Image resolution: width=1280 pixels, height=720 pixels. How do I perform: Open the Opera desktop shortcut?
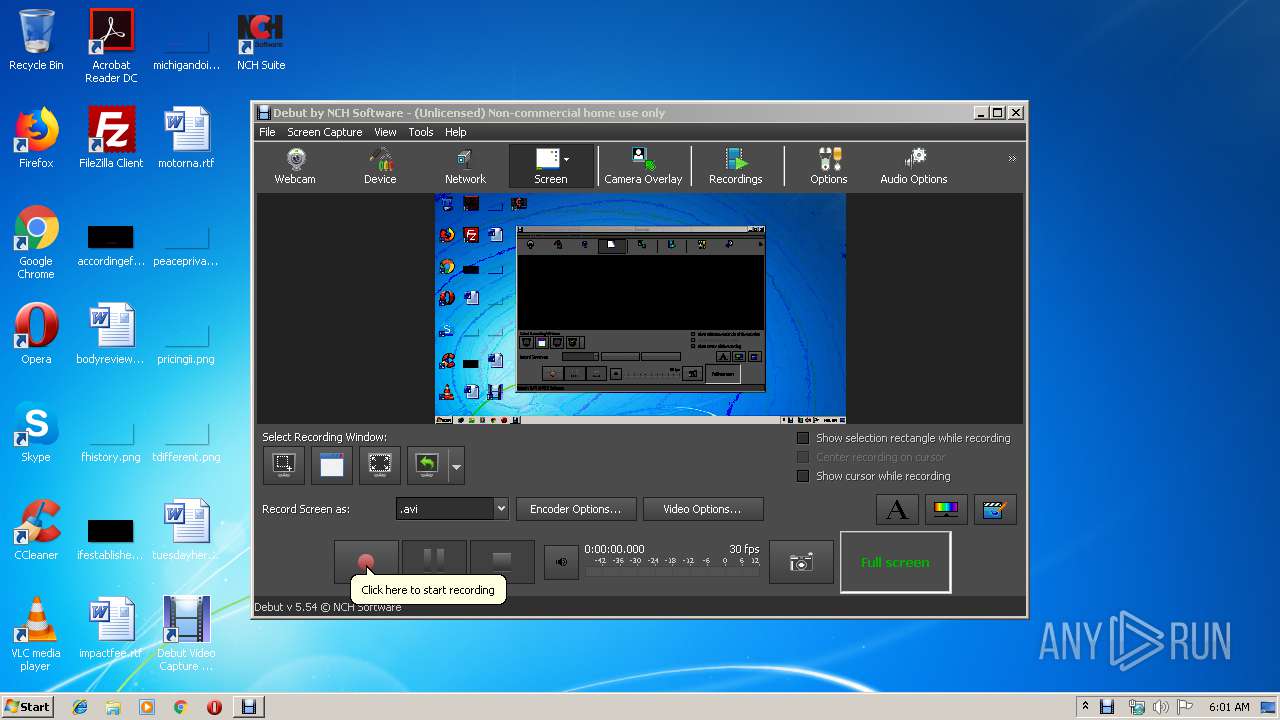pyautogui.click(x=36, y=334)
